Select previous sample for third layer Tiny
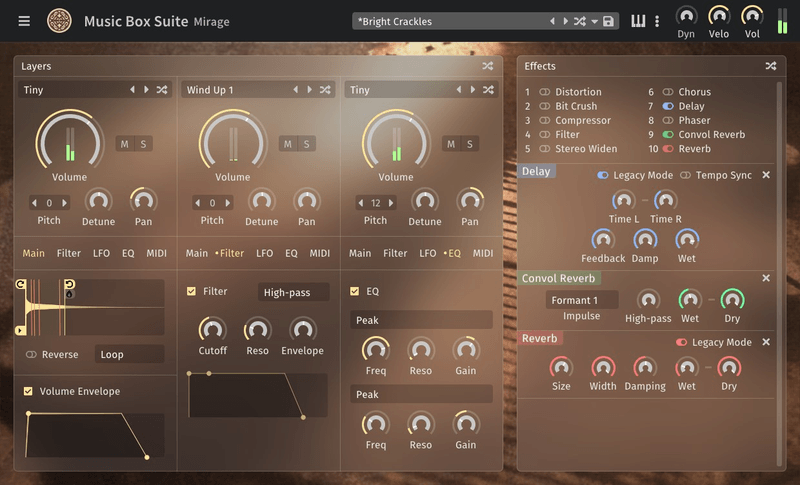 tap(459, 90)
